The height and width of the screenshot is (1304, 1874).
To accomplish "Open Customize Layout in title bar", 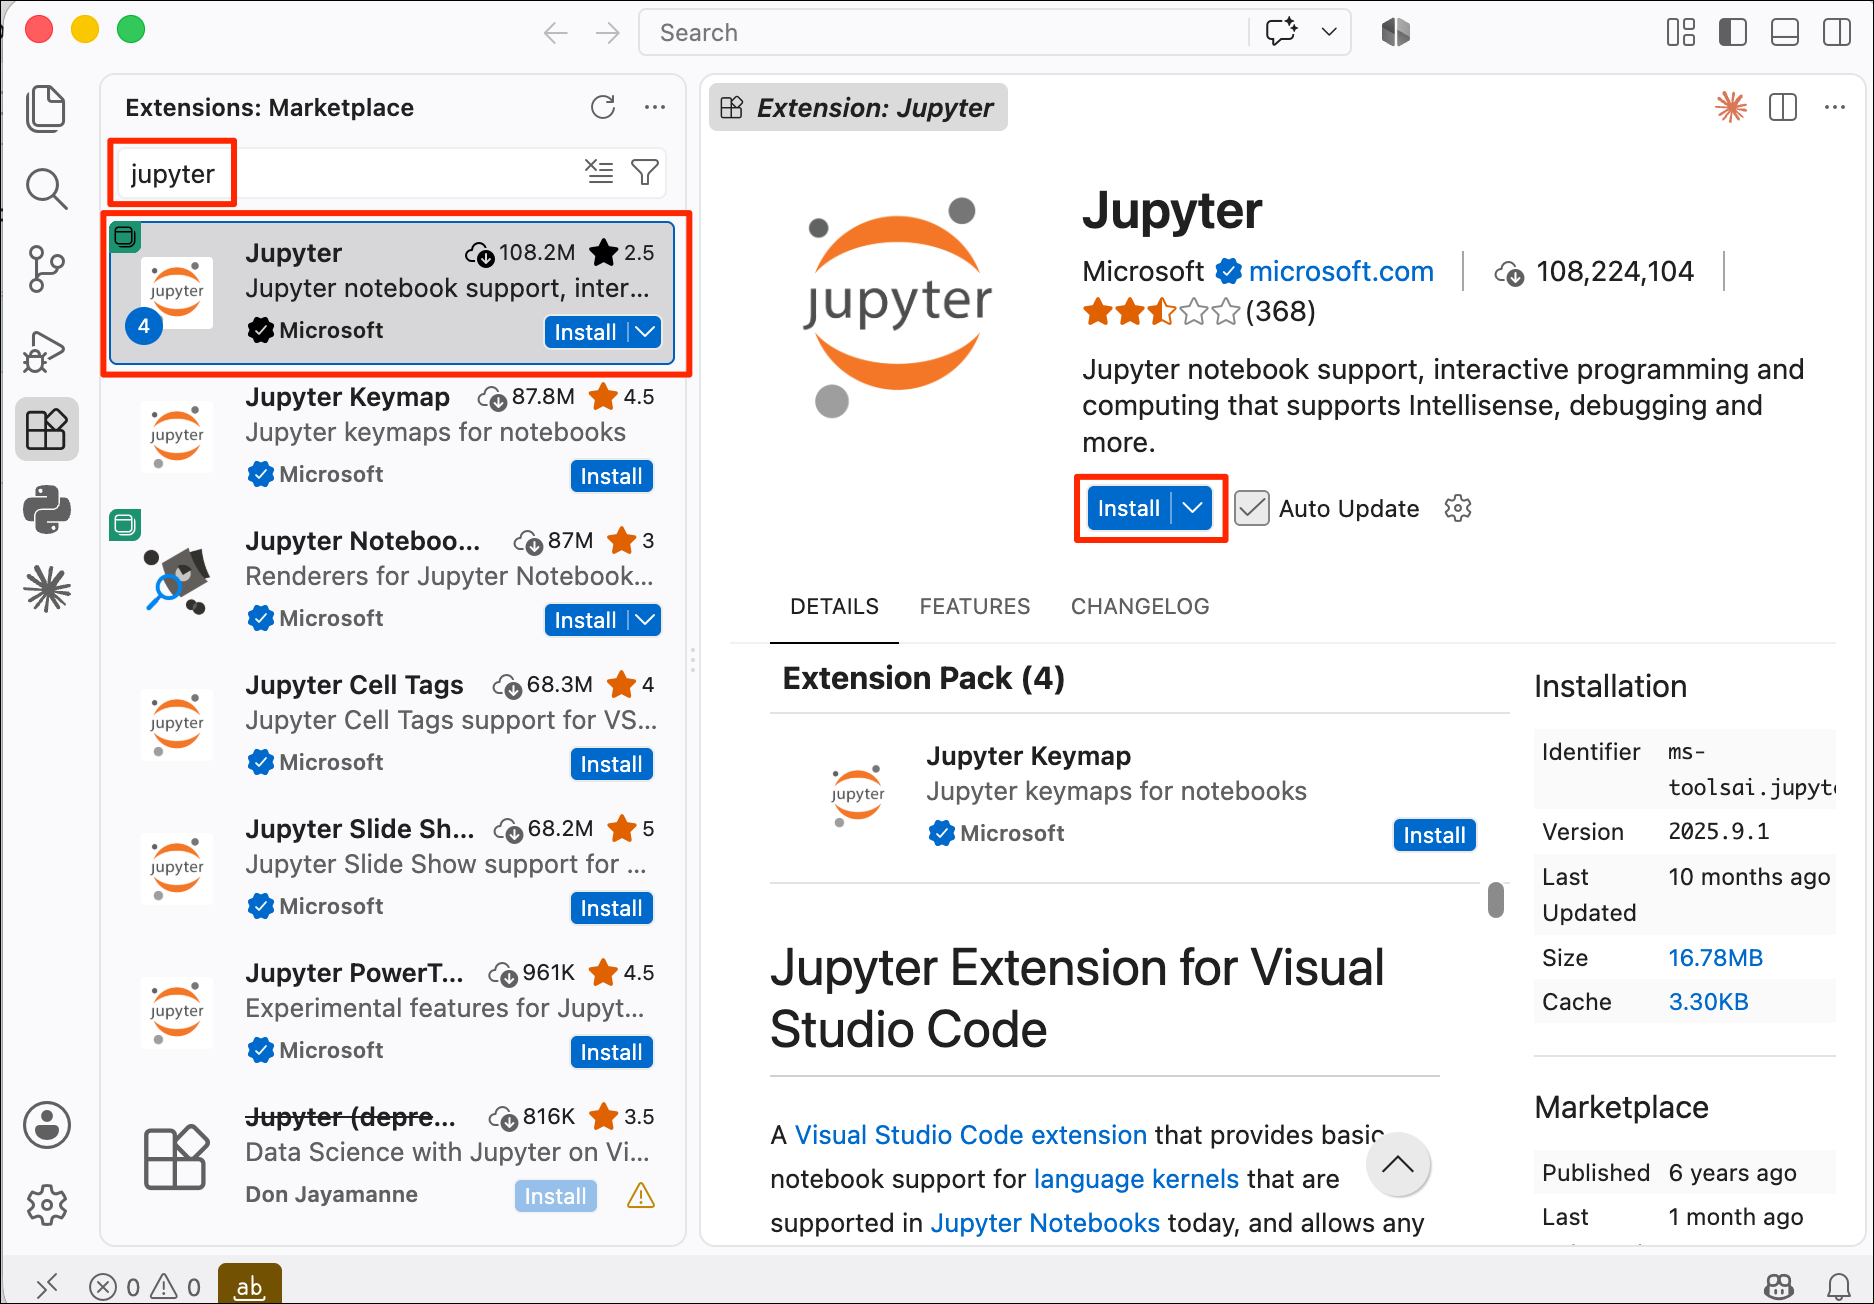I will pyautogui.click(x=1681, y=32).
